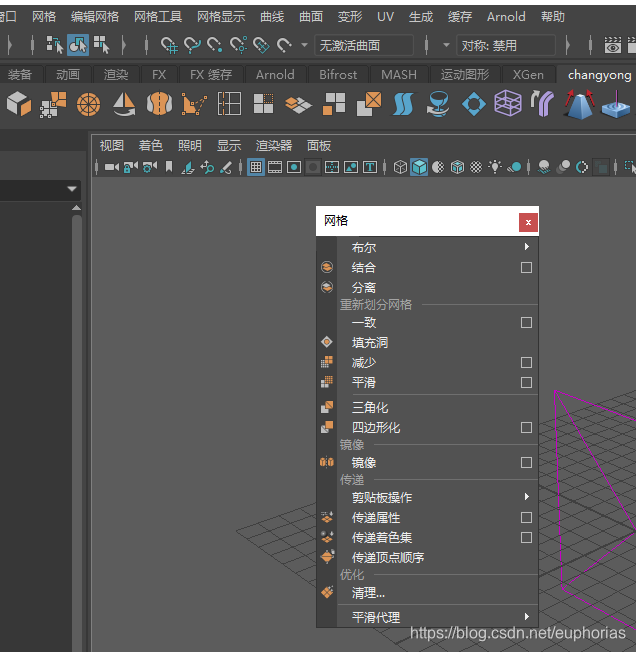Image resolution: width=636 pixels, height=652 pixels.
Task: Switch to the XGen shelf tab
Action: point(528,75)
